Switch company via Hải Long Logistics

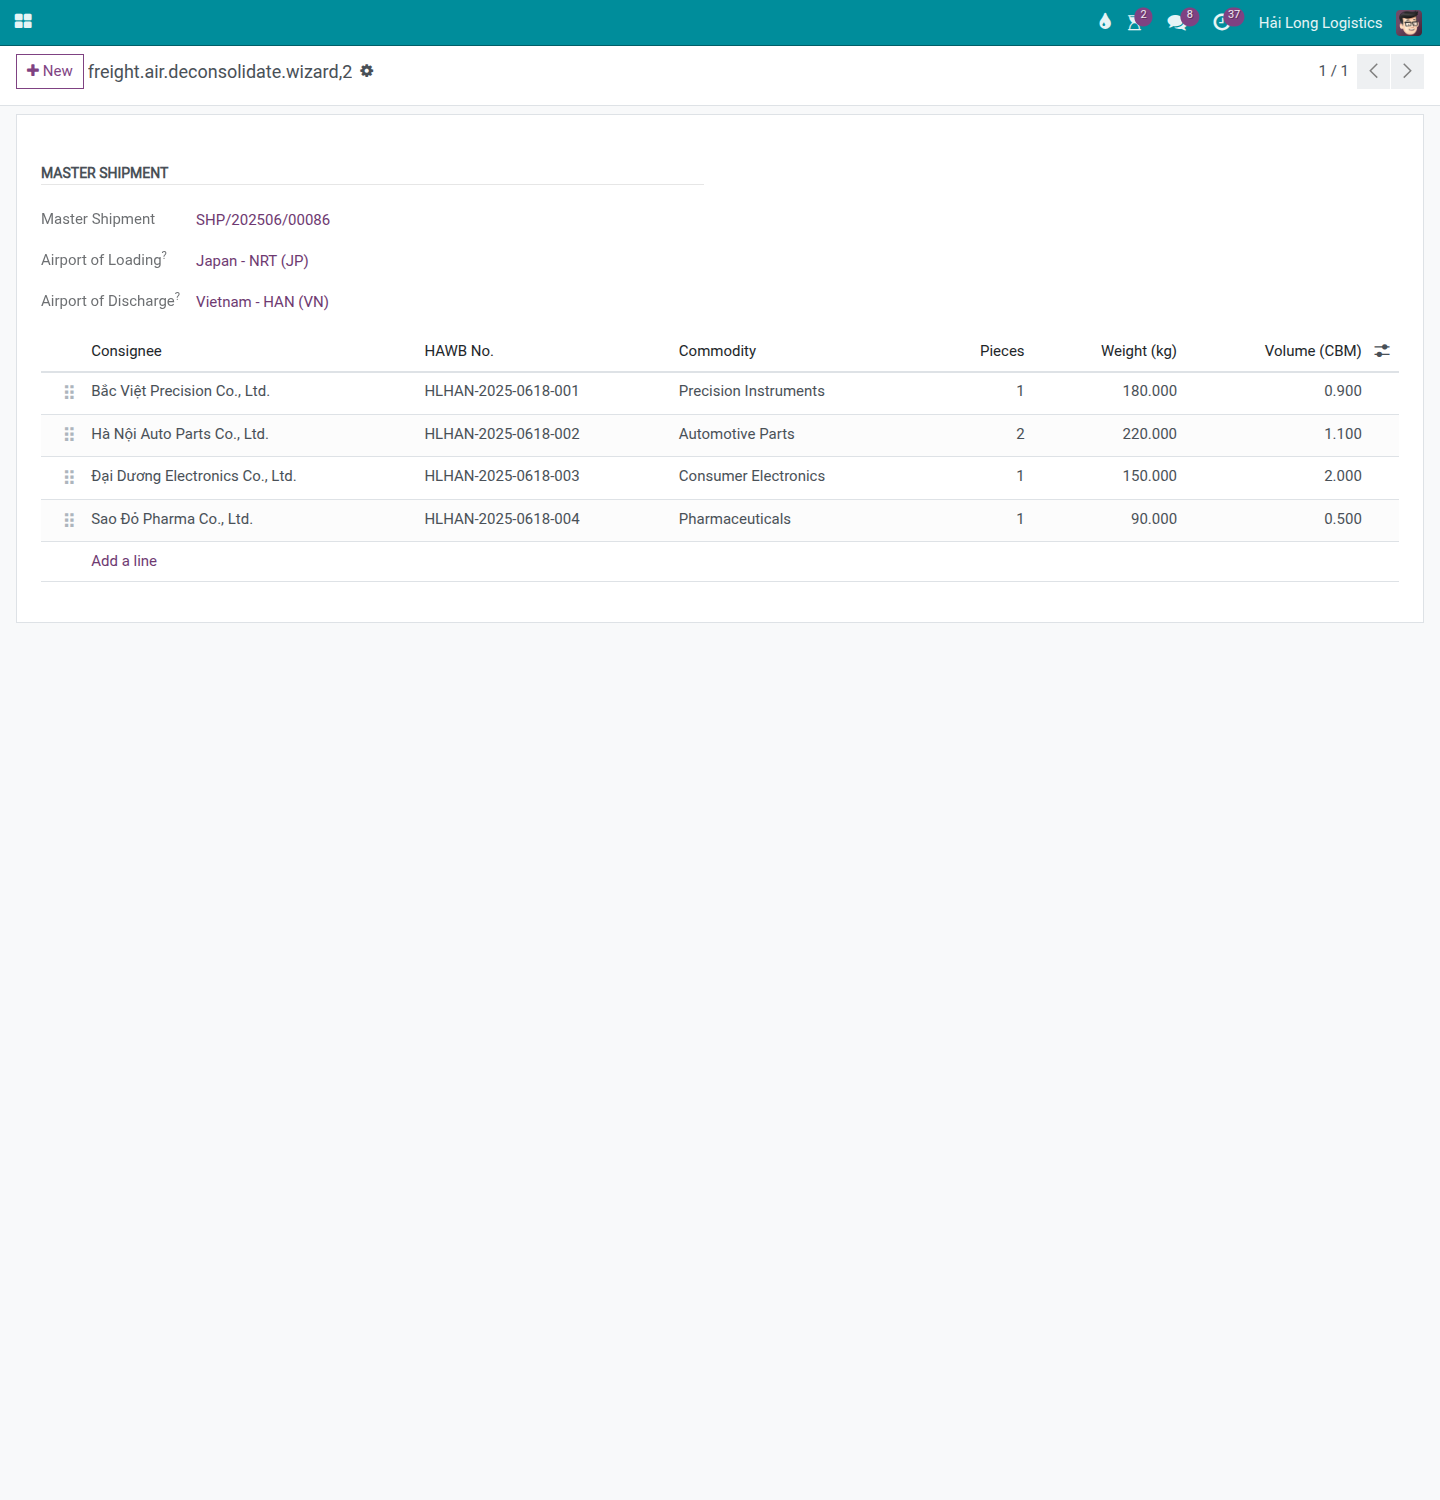1320,23
